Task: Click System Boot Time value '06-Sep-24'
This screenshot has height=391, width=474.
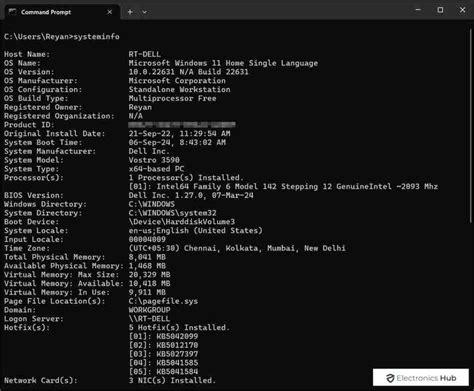Action: pyautogui.click(x=177, y=142)
